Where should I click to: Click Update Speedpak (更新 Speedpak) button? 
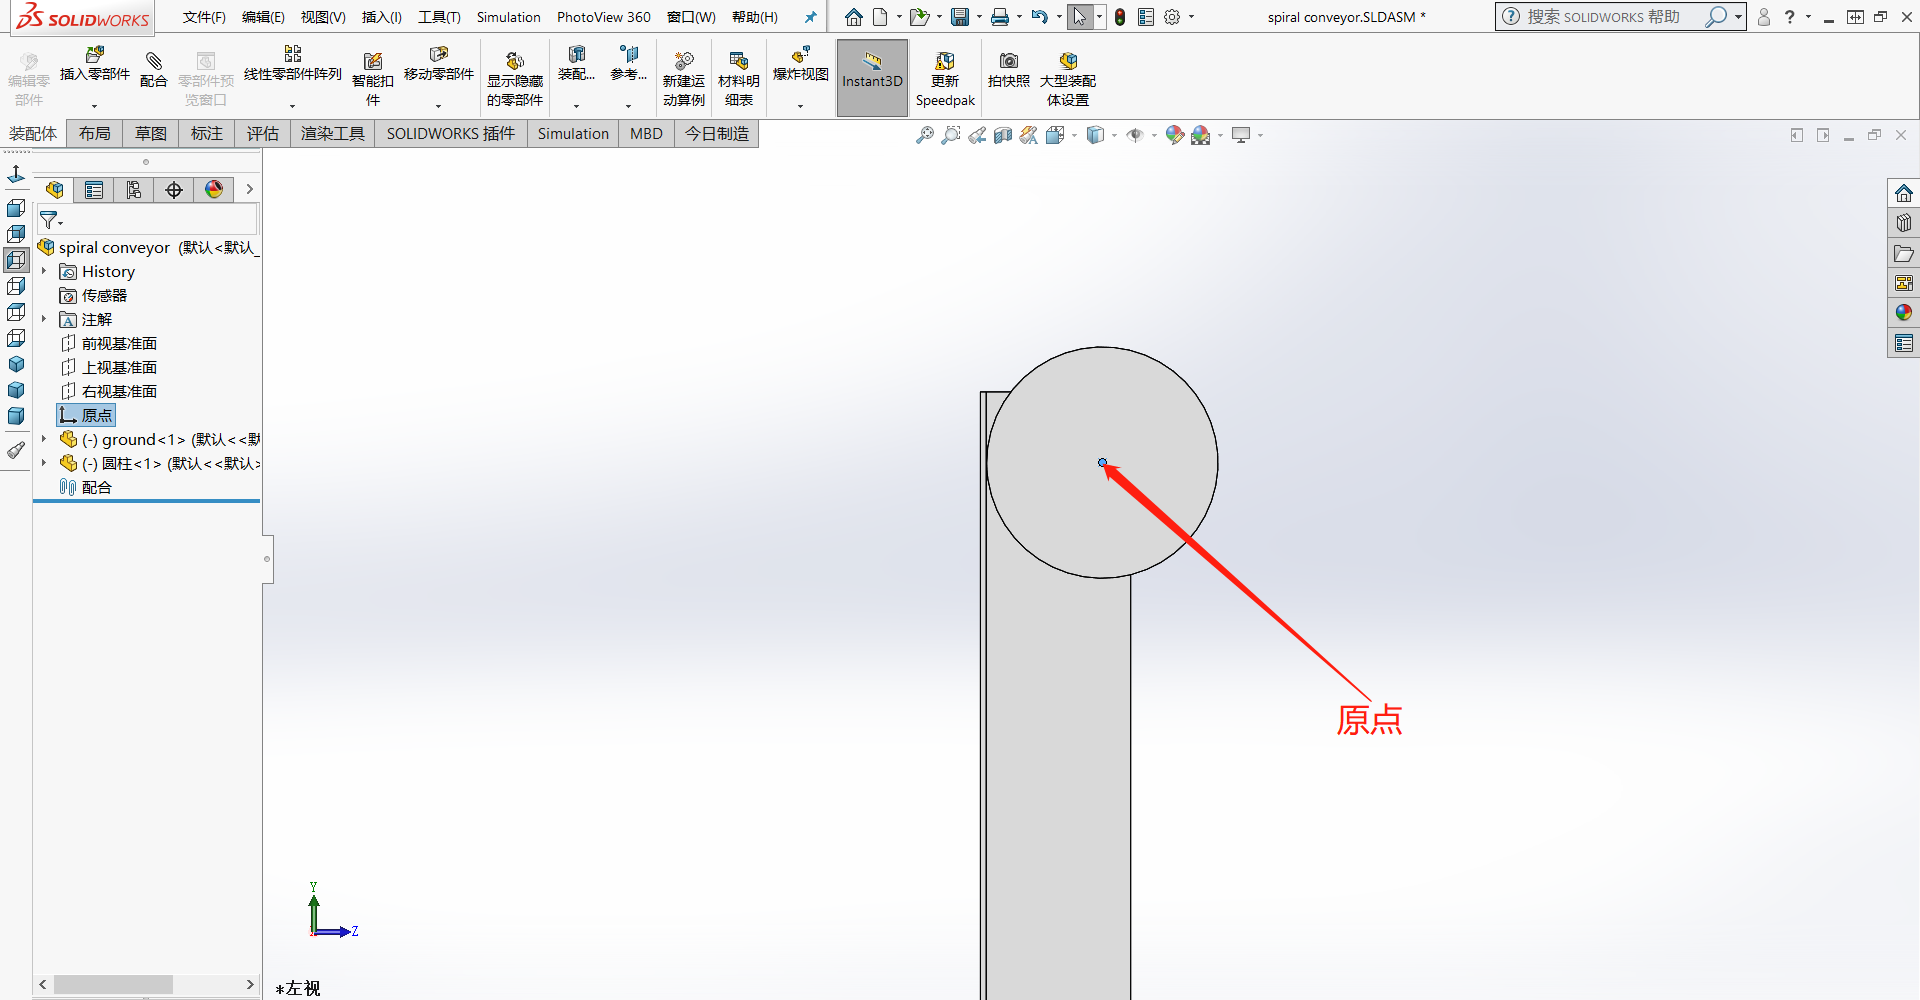pos(945,79)
